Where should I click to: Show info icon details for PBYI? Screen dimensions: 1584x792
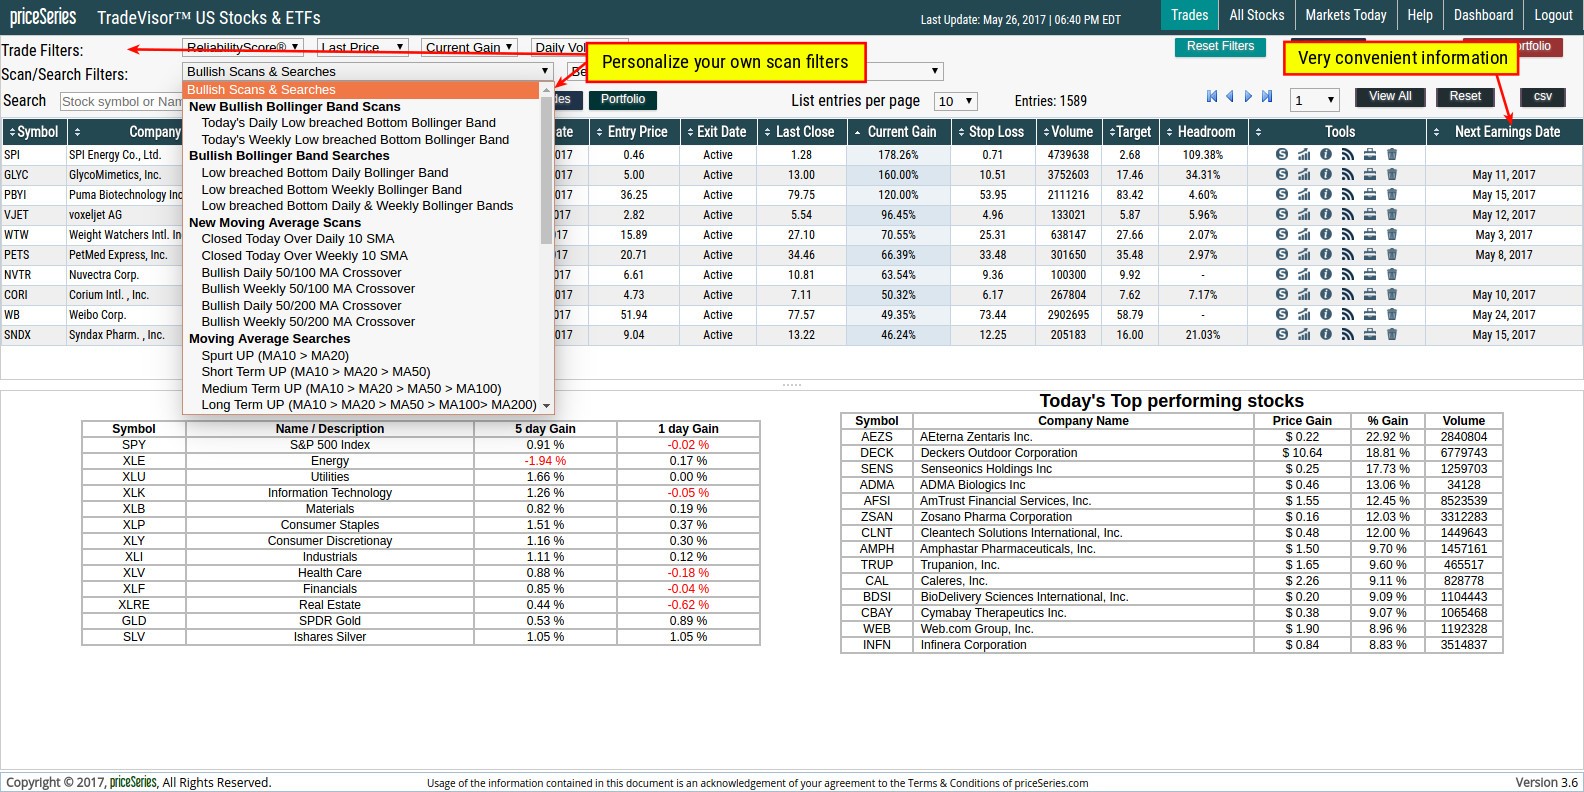1326,195
